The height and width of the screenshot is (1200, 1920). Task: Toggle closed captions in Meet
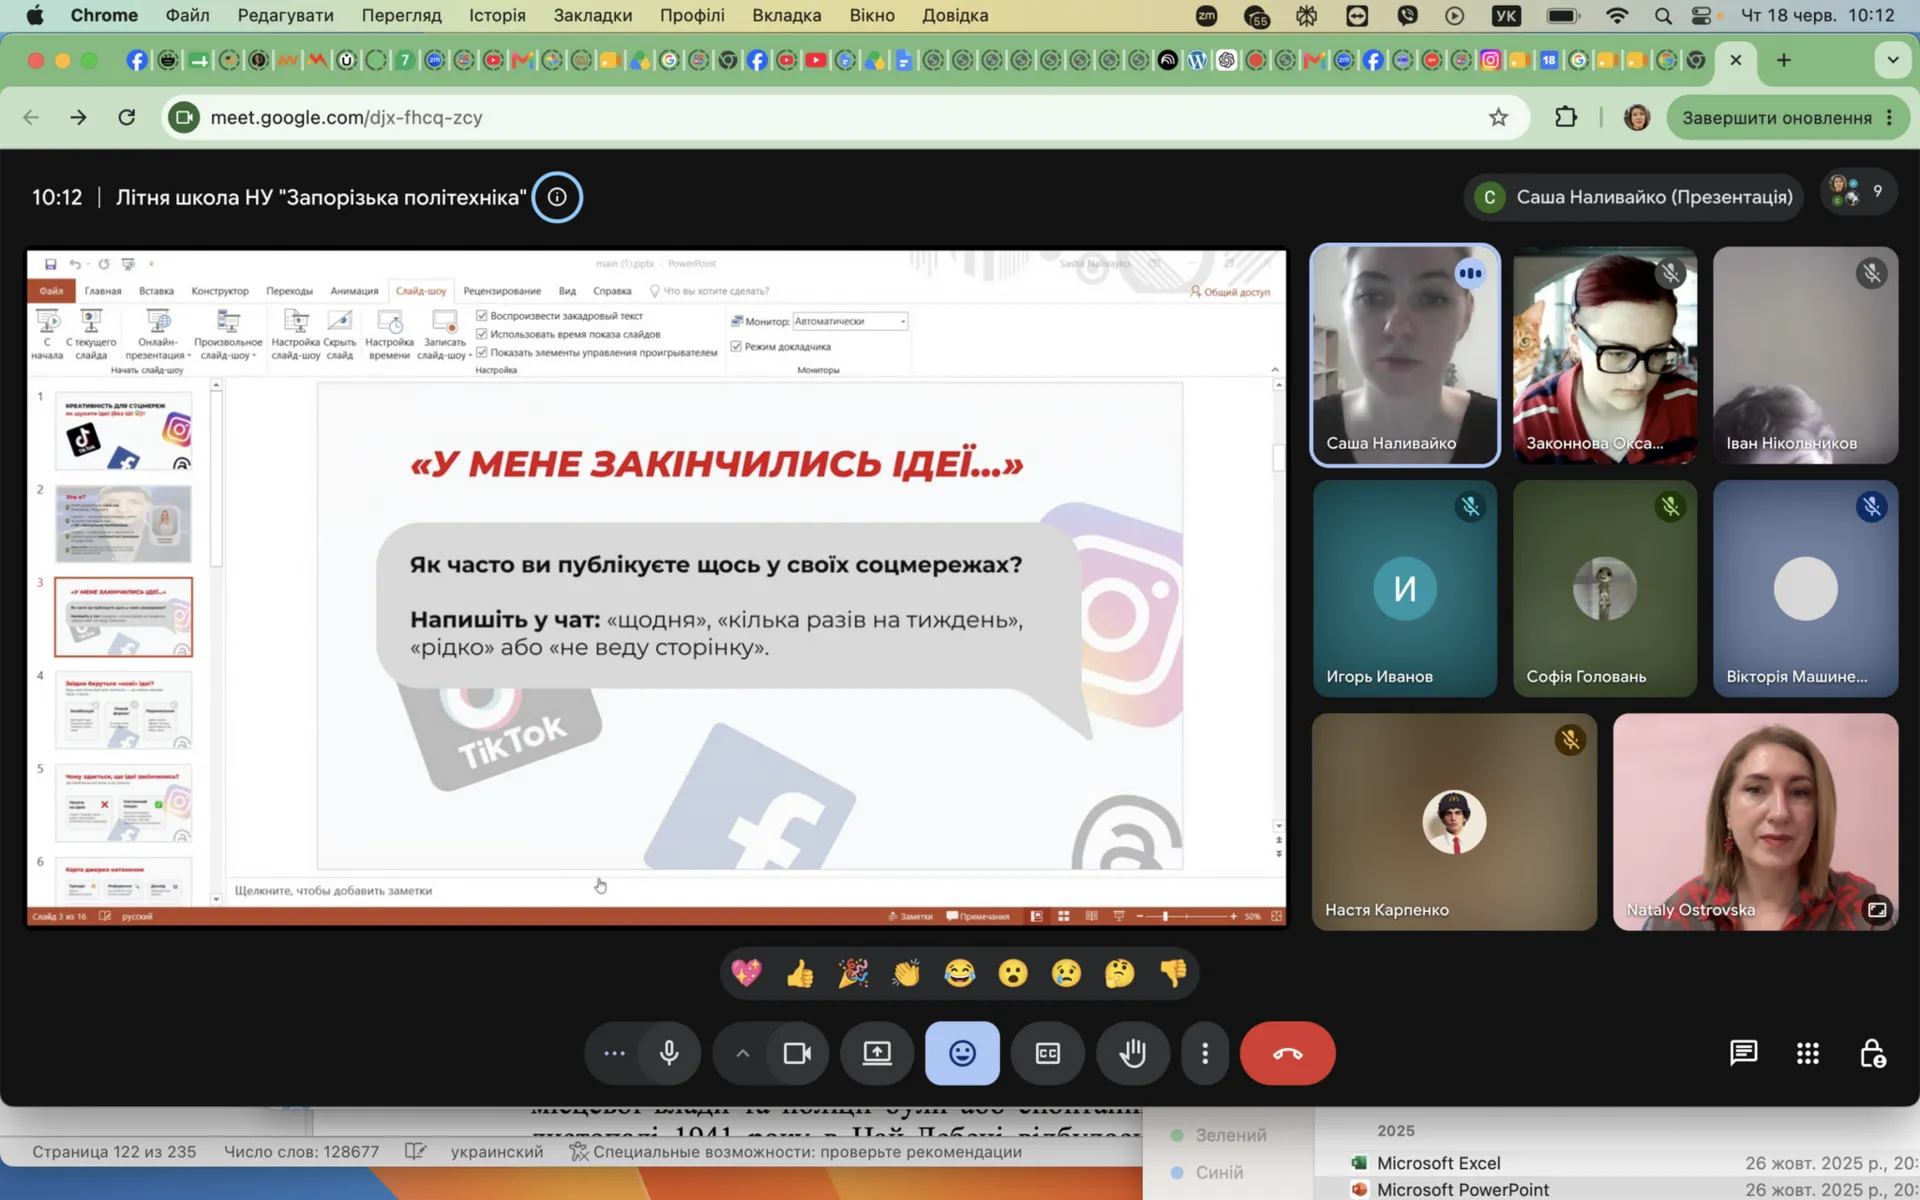1047,1053
